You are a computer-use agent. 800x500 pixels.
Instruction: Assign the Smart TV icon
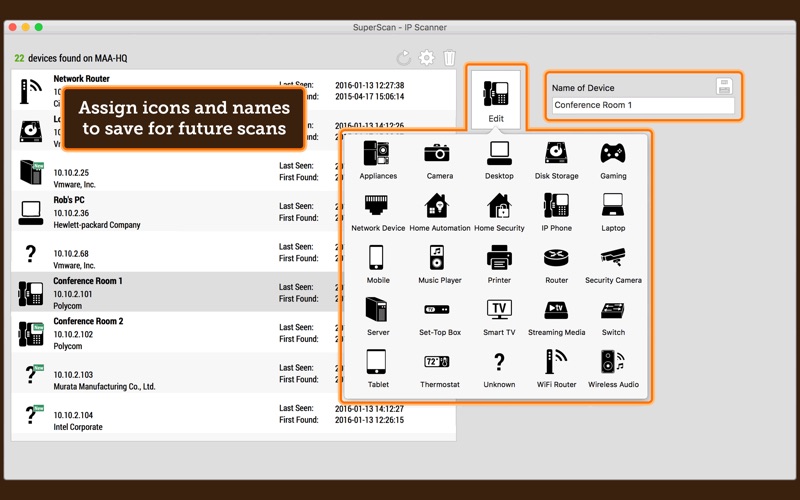(499, 310)
